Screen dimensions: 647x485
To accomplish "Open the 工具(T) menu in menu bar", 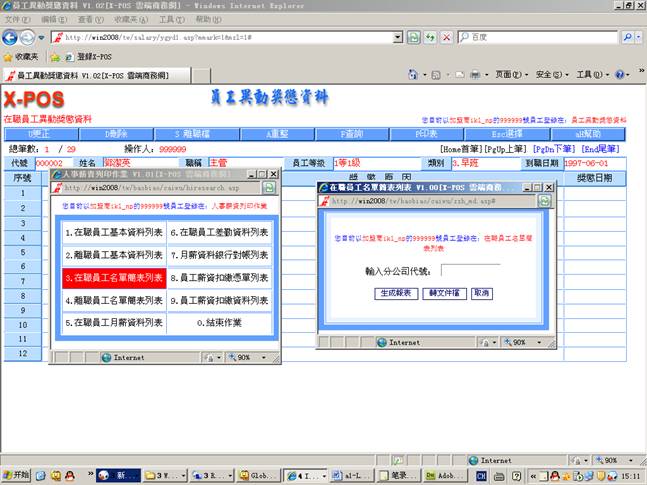I will click(172, 19).
